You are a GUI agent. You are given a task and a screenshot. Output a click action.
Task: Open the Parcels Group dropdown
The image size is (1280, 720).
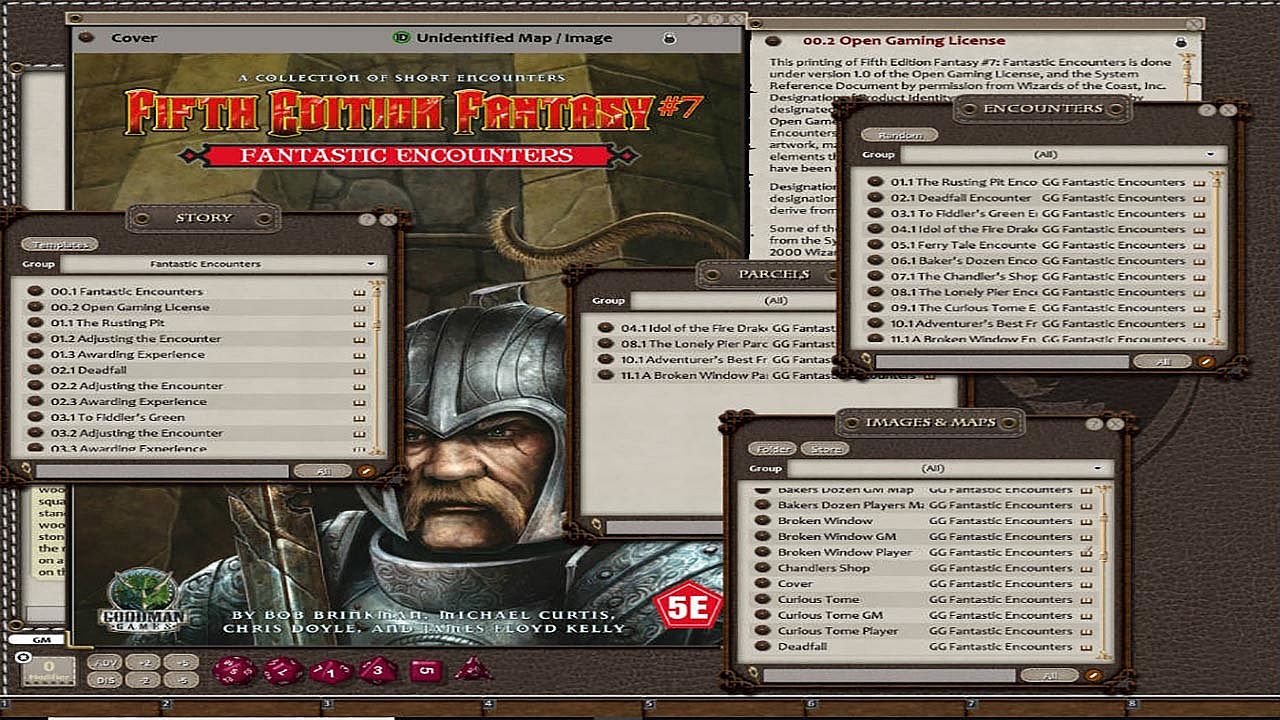735,300
